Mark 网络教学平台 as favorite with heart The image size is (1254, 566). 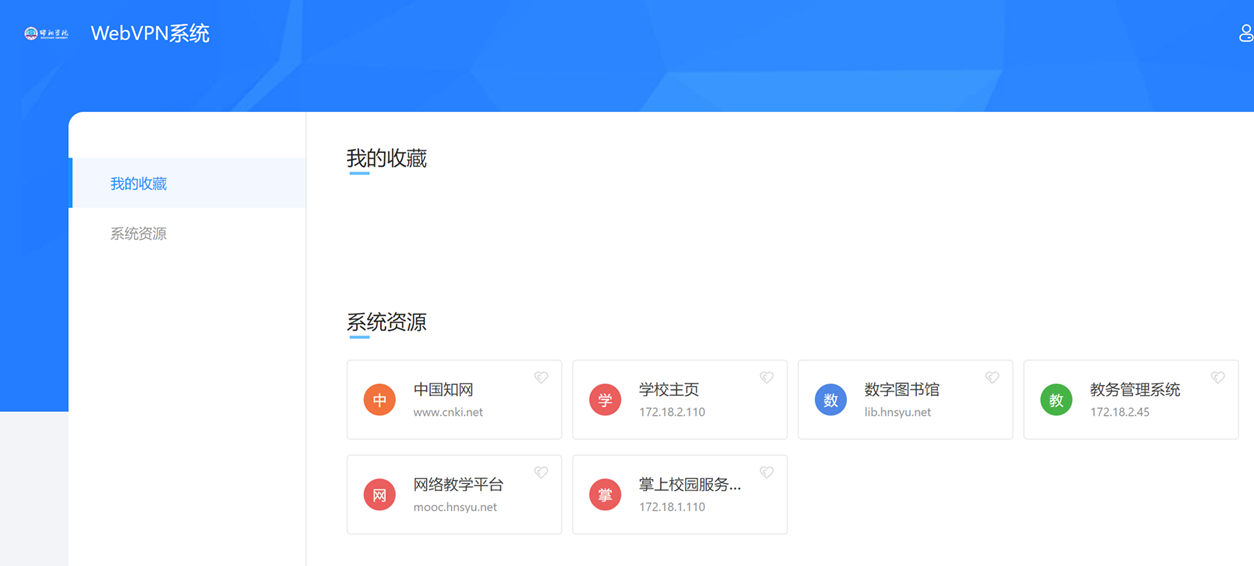[x=541, y=473]
